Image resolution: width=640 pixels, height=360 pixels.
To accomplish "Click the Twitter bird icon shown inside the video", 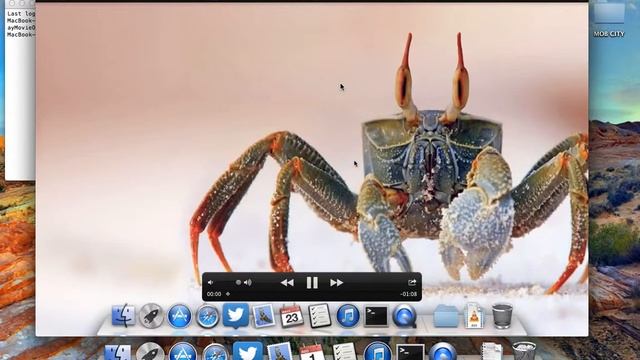I will 236,315.
